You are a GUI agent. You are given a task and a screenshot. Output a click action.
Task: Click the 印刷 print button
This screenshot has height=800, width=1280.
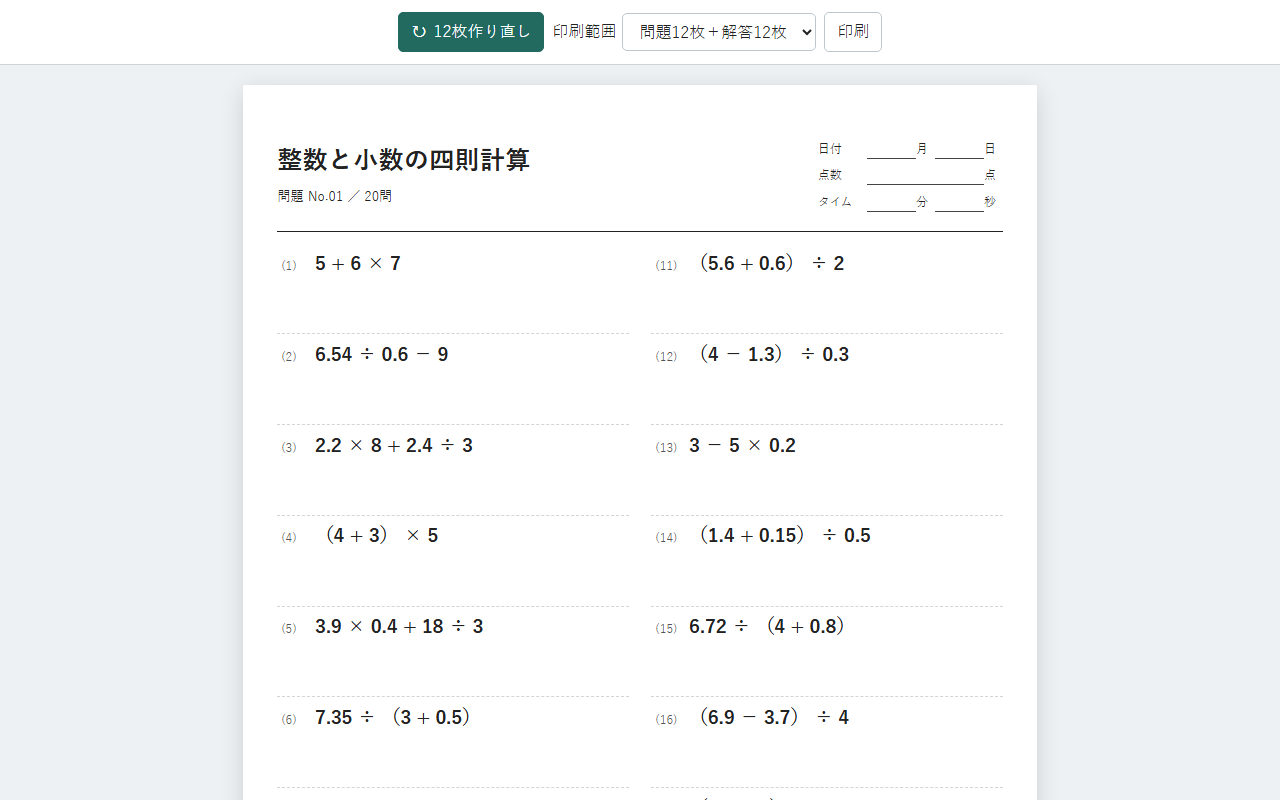click(x=853, y=32)
